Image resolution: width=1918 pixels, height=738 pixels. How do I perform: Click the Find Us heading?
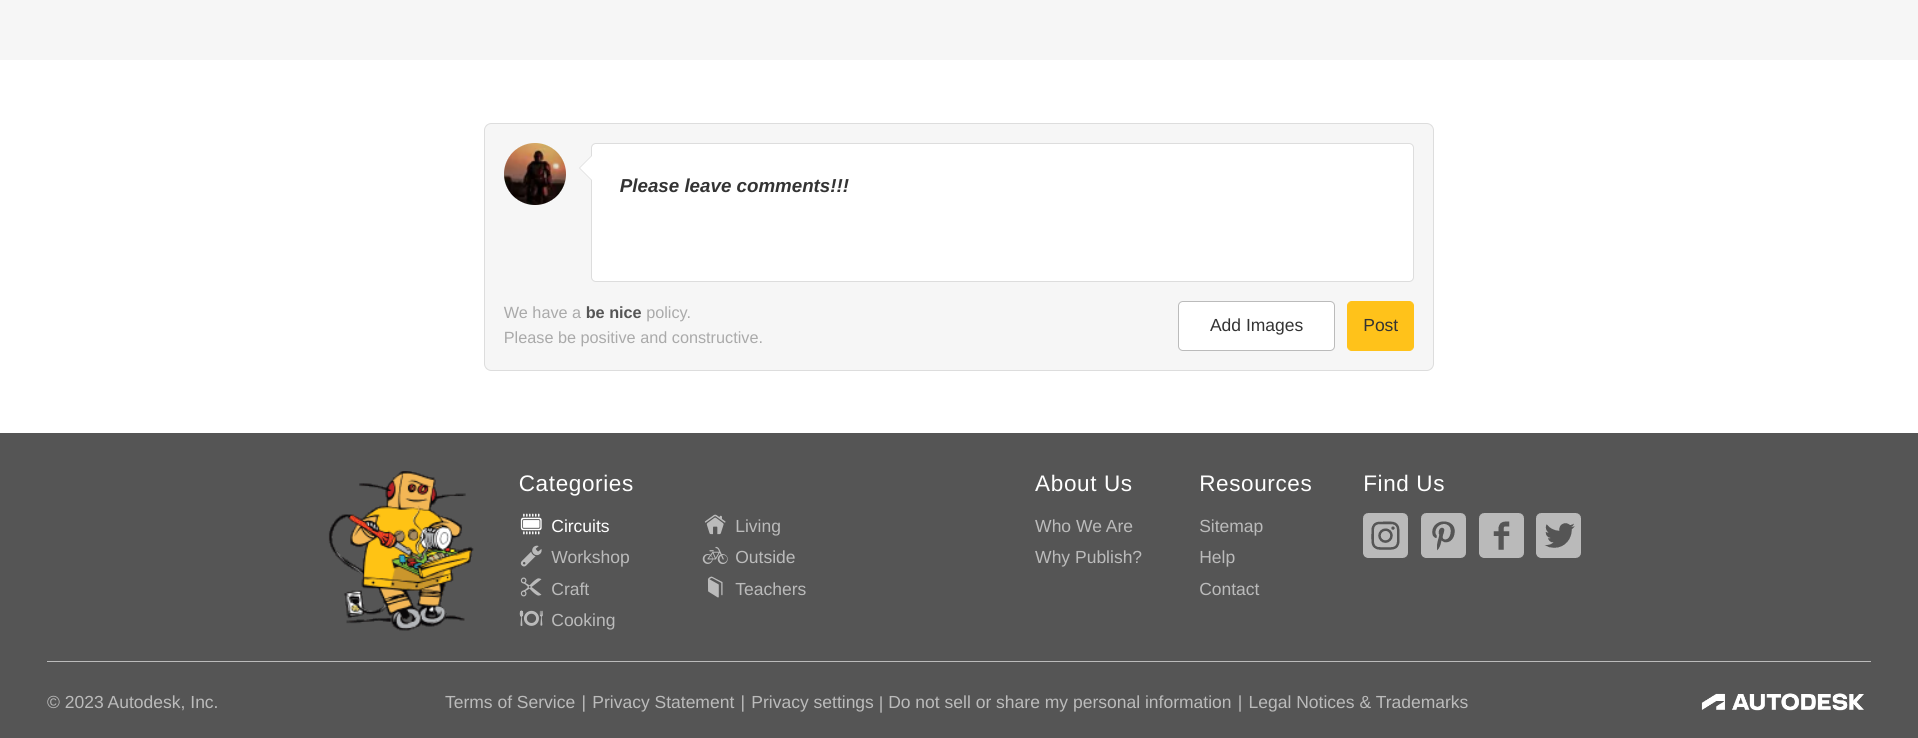coord(1404,484)
